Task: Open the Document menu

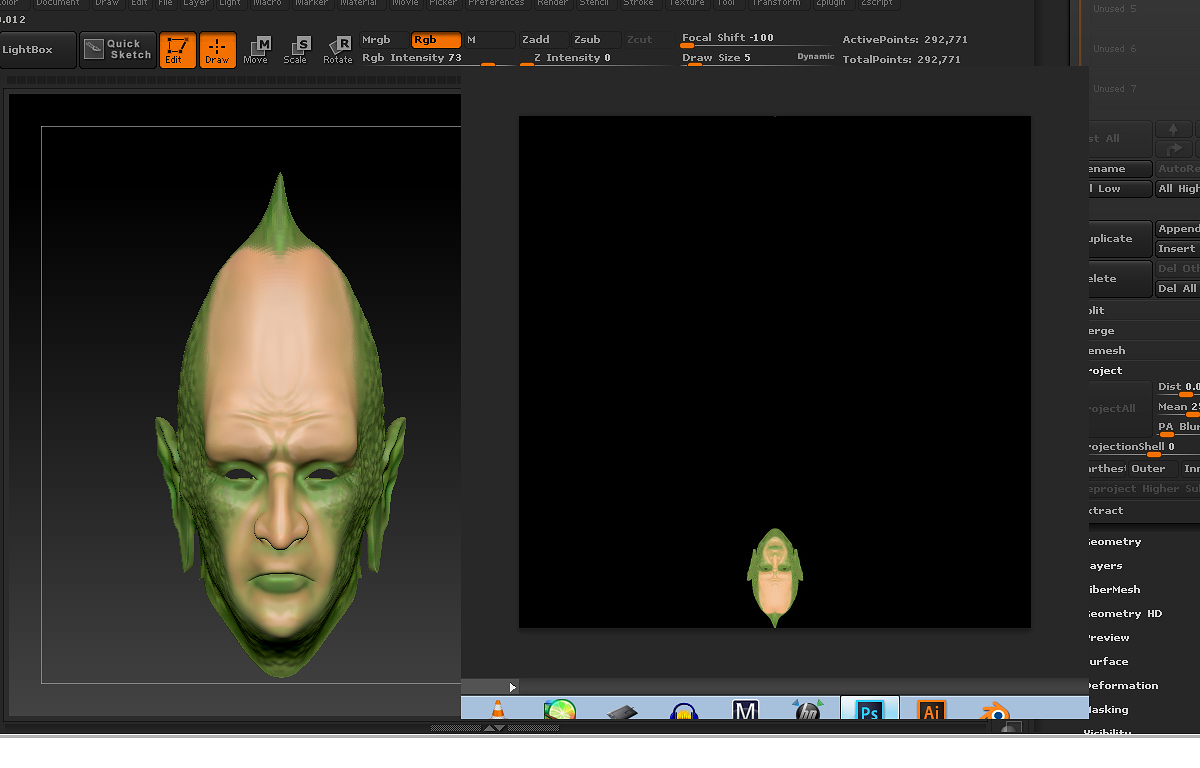Action: [x=58, y=4]
